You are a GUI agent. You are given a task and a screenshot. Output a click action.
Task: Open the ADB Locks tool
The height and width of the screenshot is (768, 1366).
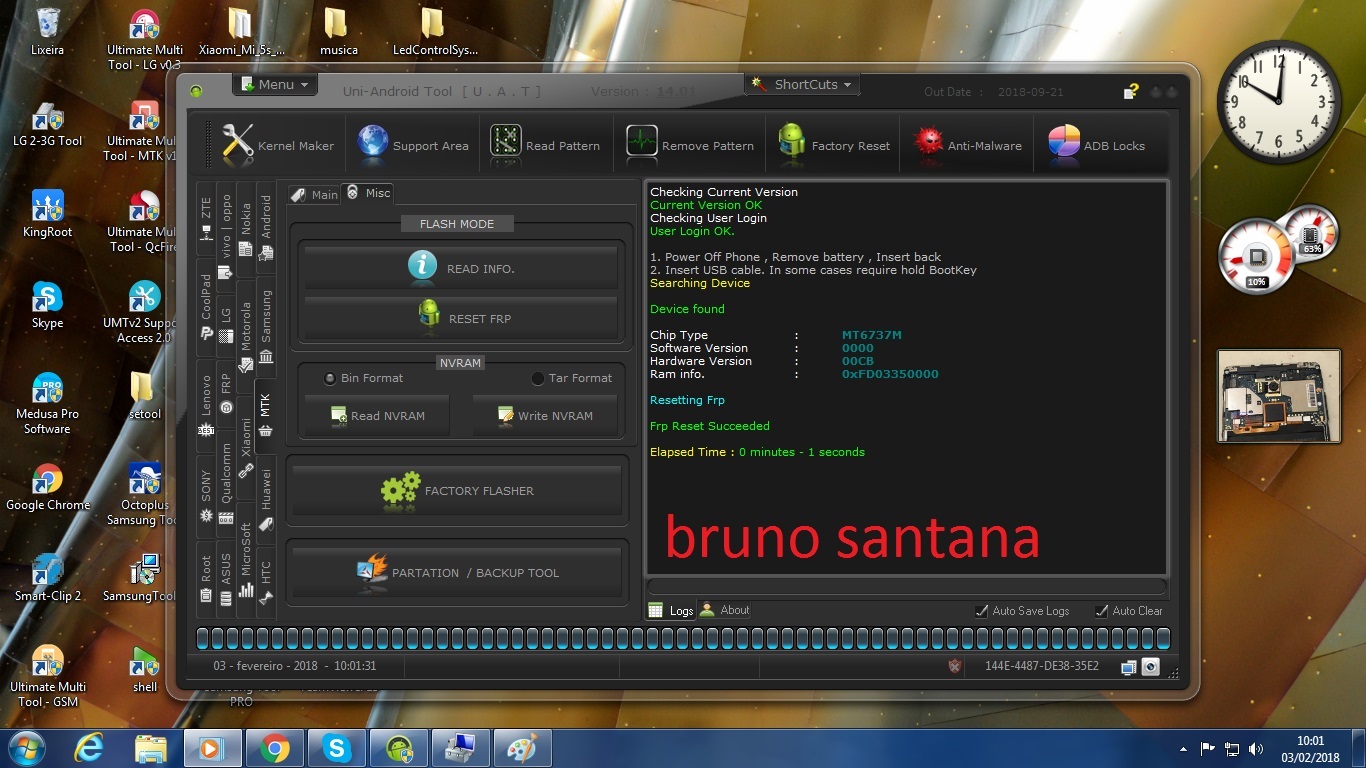(x=1097, y=145)
